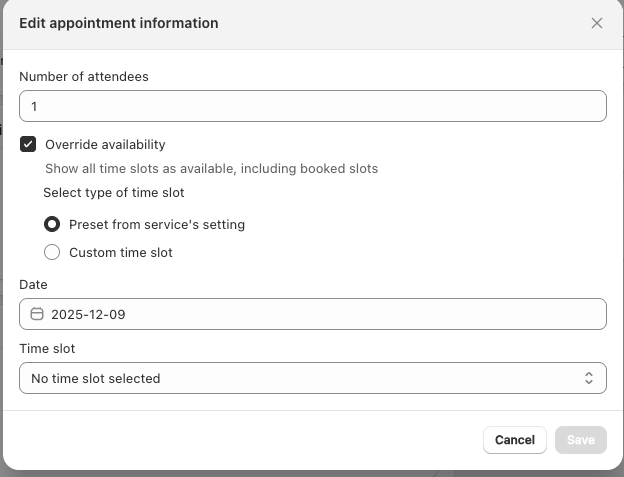Click the 'Override availability' label text
This screenshot has height=477, width=624.
[x=105, y=144]
